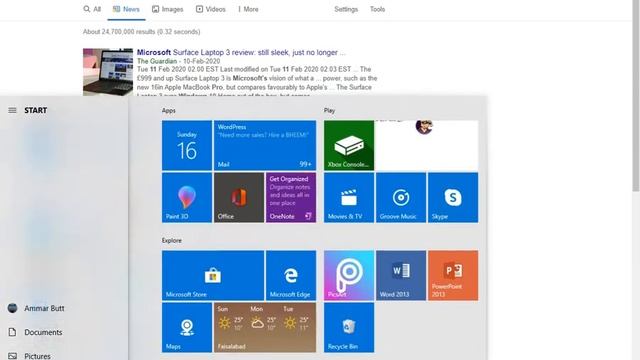Click the Play group header
The width and height of the screenshot is (640, 360).
coord(329,110)
